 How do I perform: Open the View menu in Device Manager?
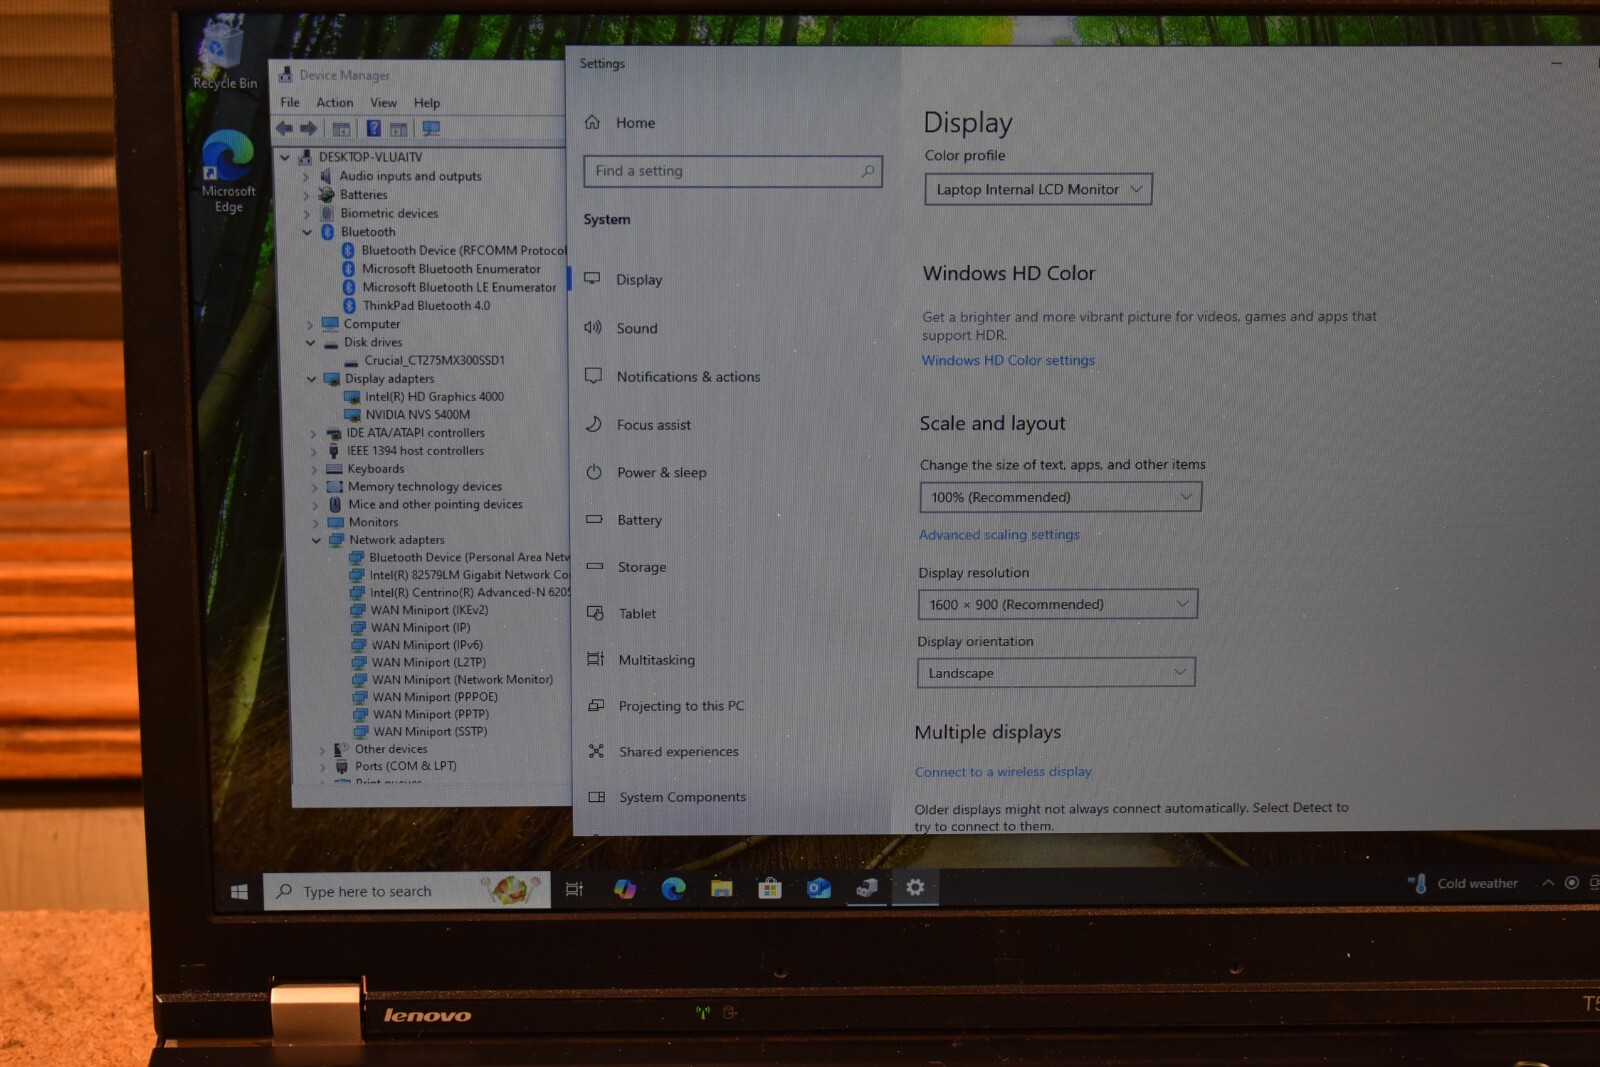(383, 103)
